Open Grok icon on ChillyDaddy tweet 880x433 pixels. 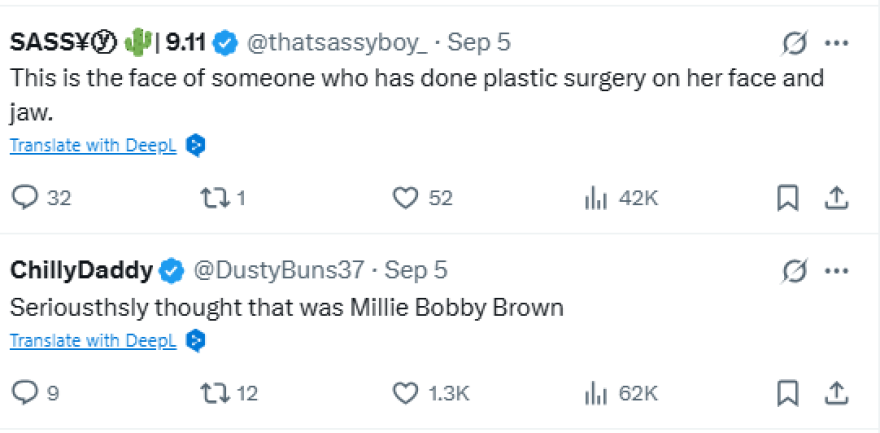pos(795,271)
